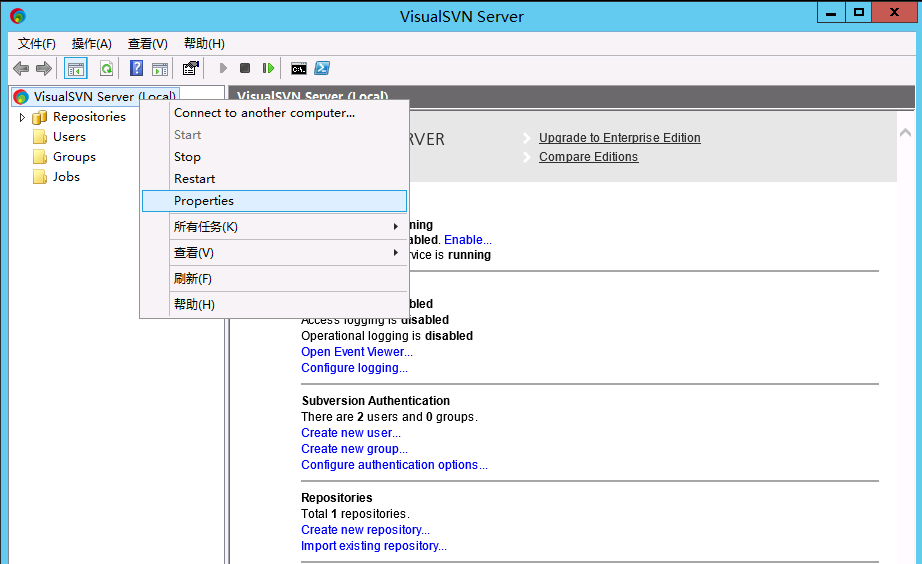This screenshot has height=564, width=922.
Task: Click the bold Repositories section heading
Action: (337, 498)
